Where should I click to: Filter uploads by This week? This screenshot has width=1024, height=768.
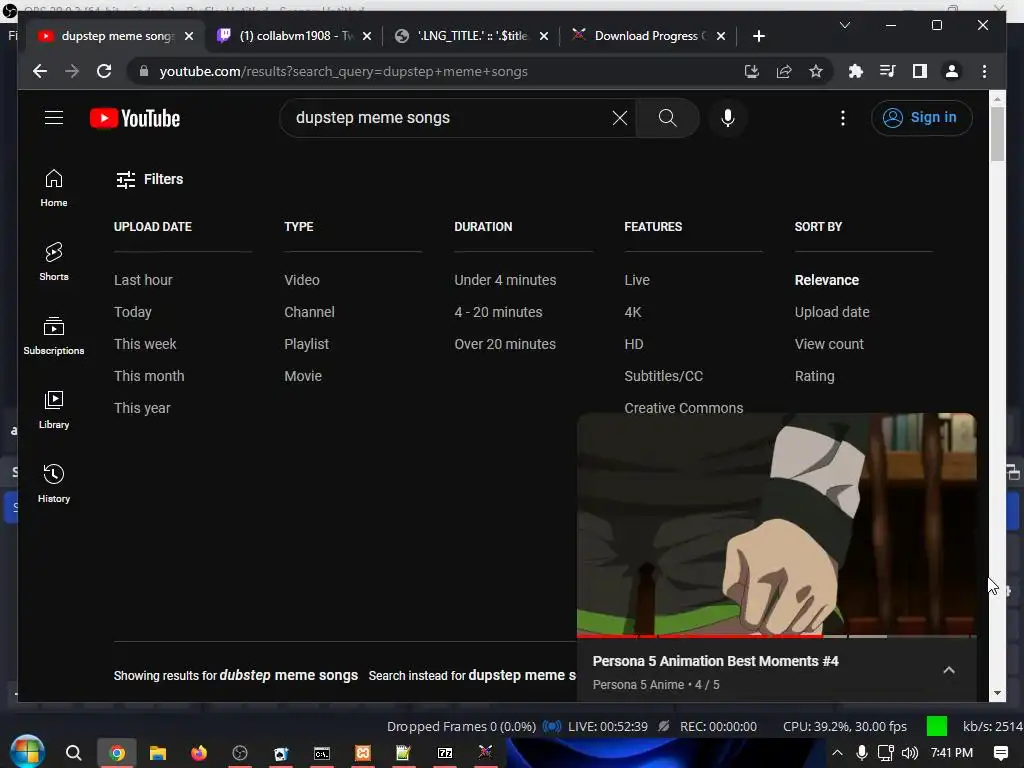pos(145,344)
